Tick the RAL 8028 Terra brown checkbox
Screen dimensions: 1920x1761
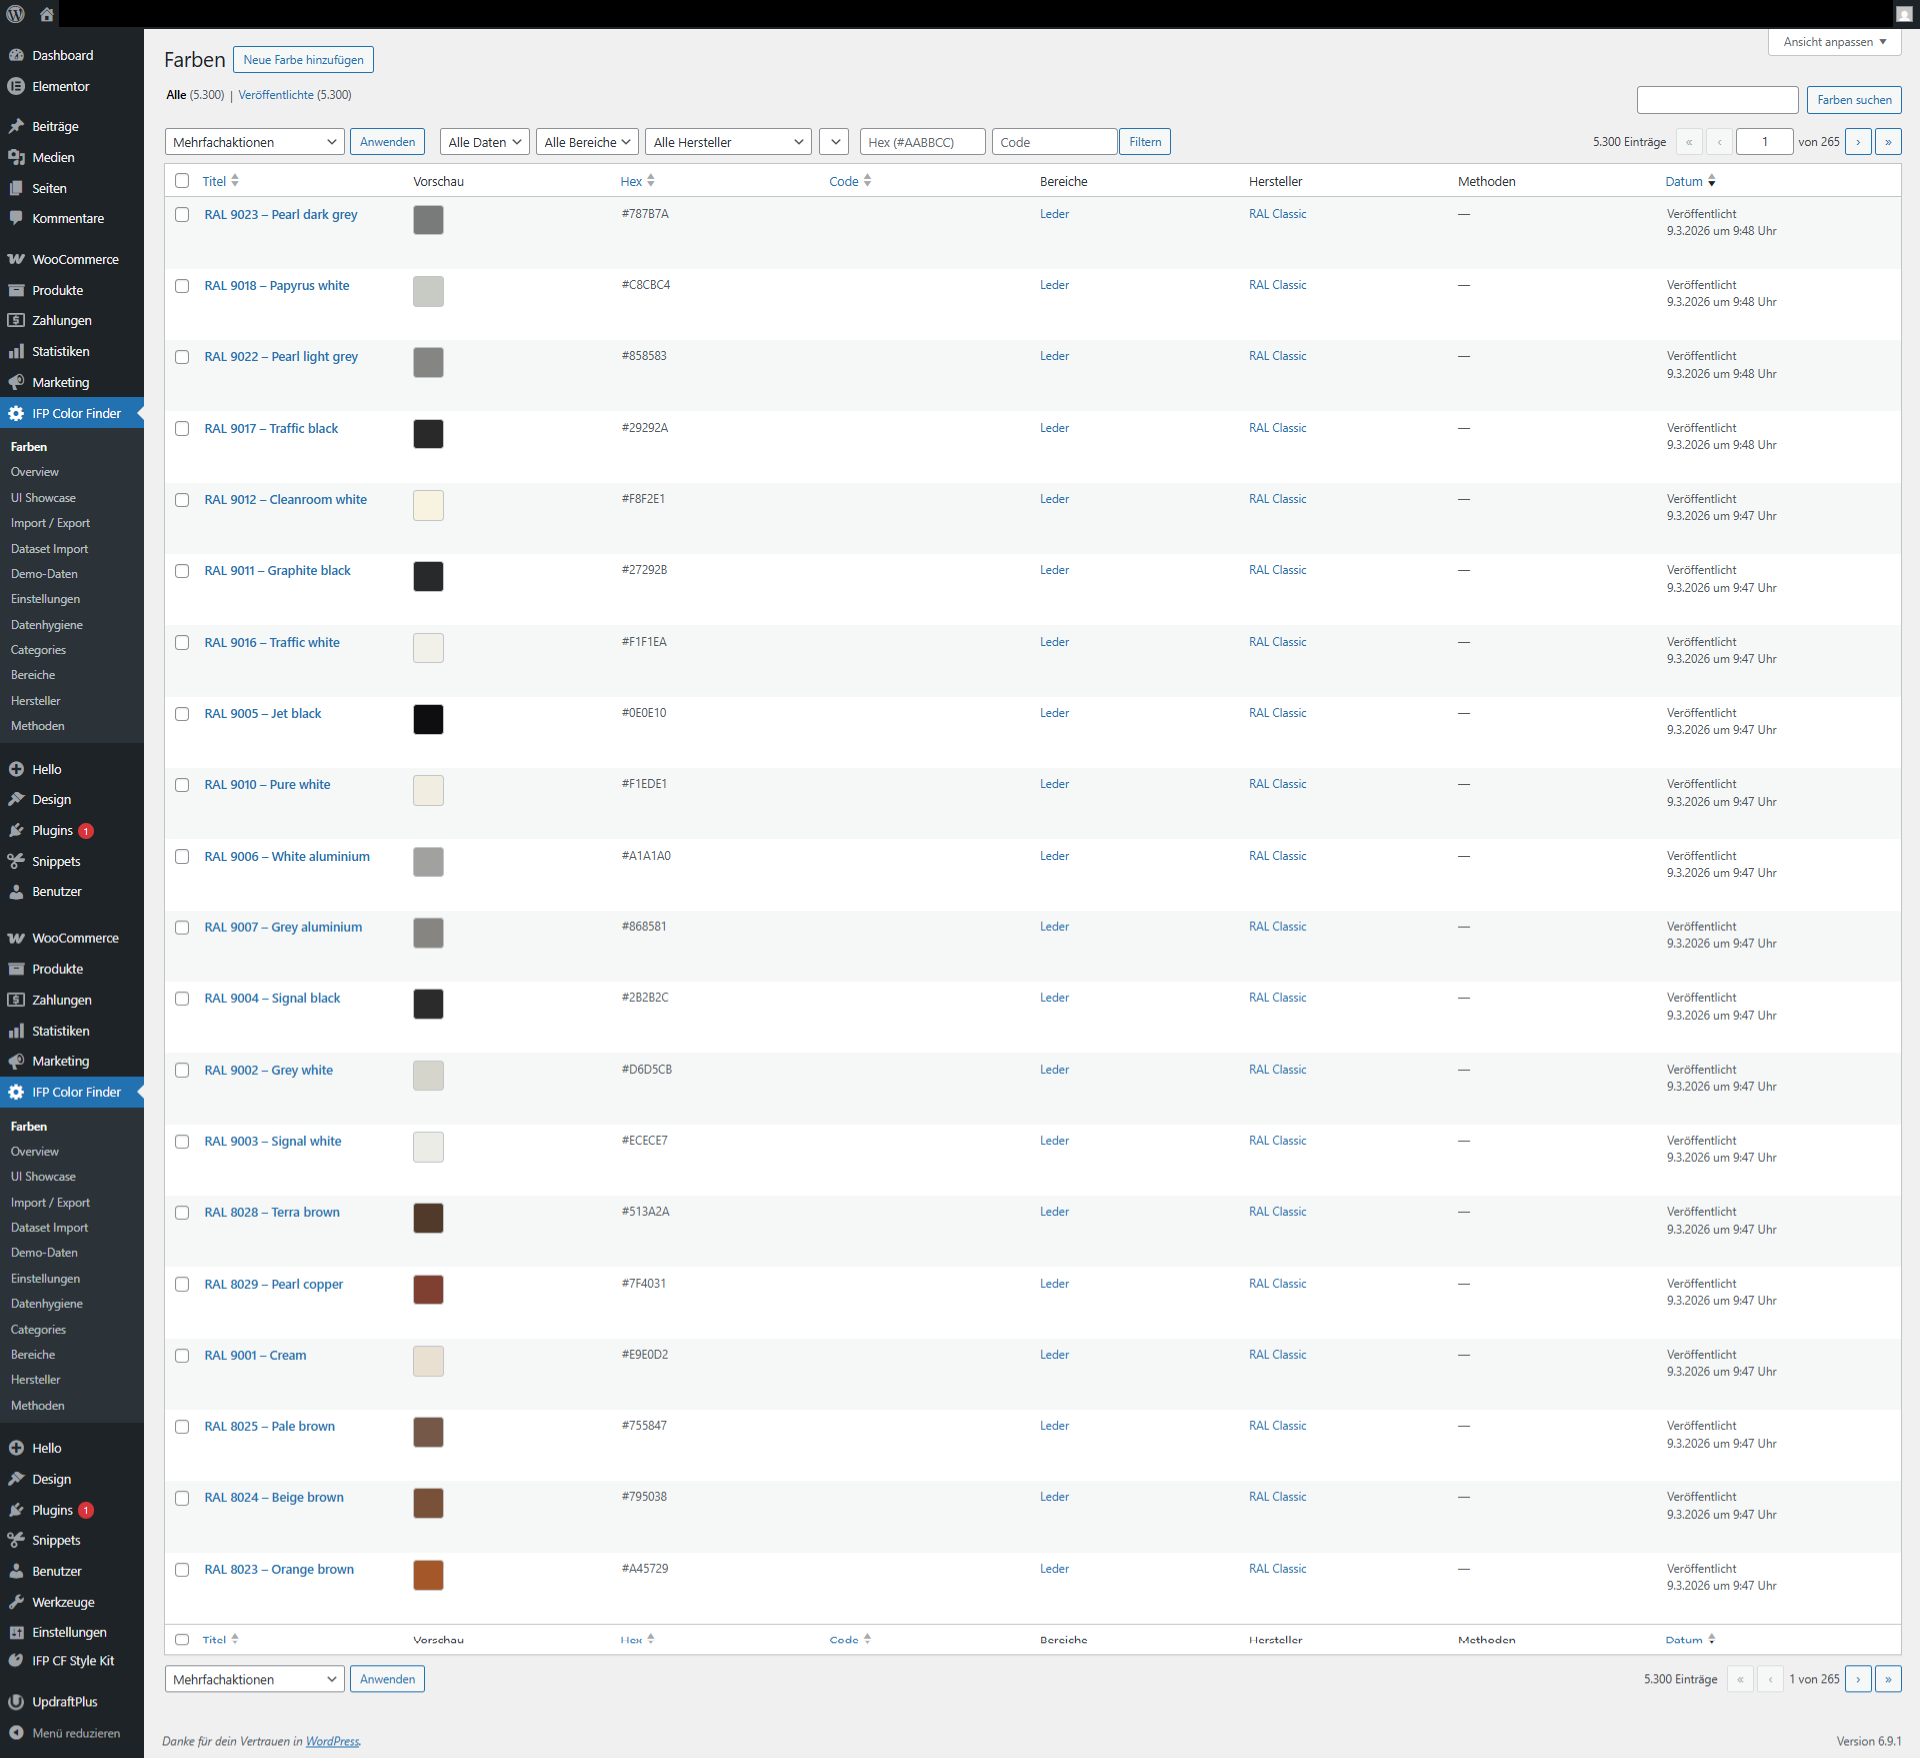click(182, 1212)
